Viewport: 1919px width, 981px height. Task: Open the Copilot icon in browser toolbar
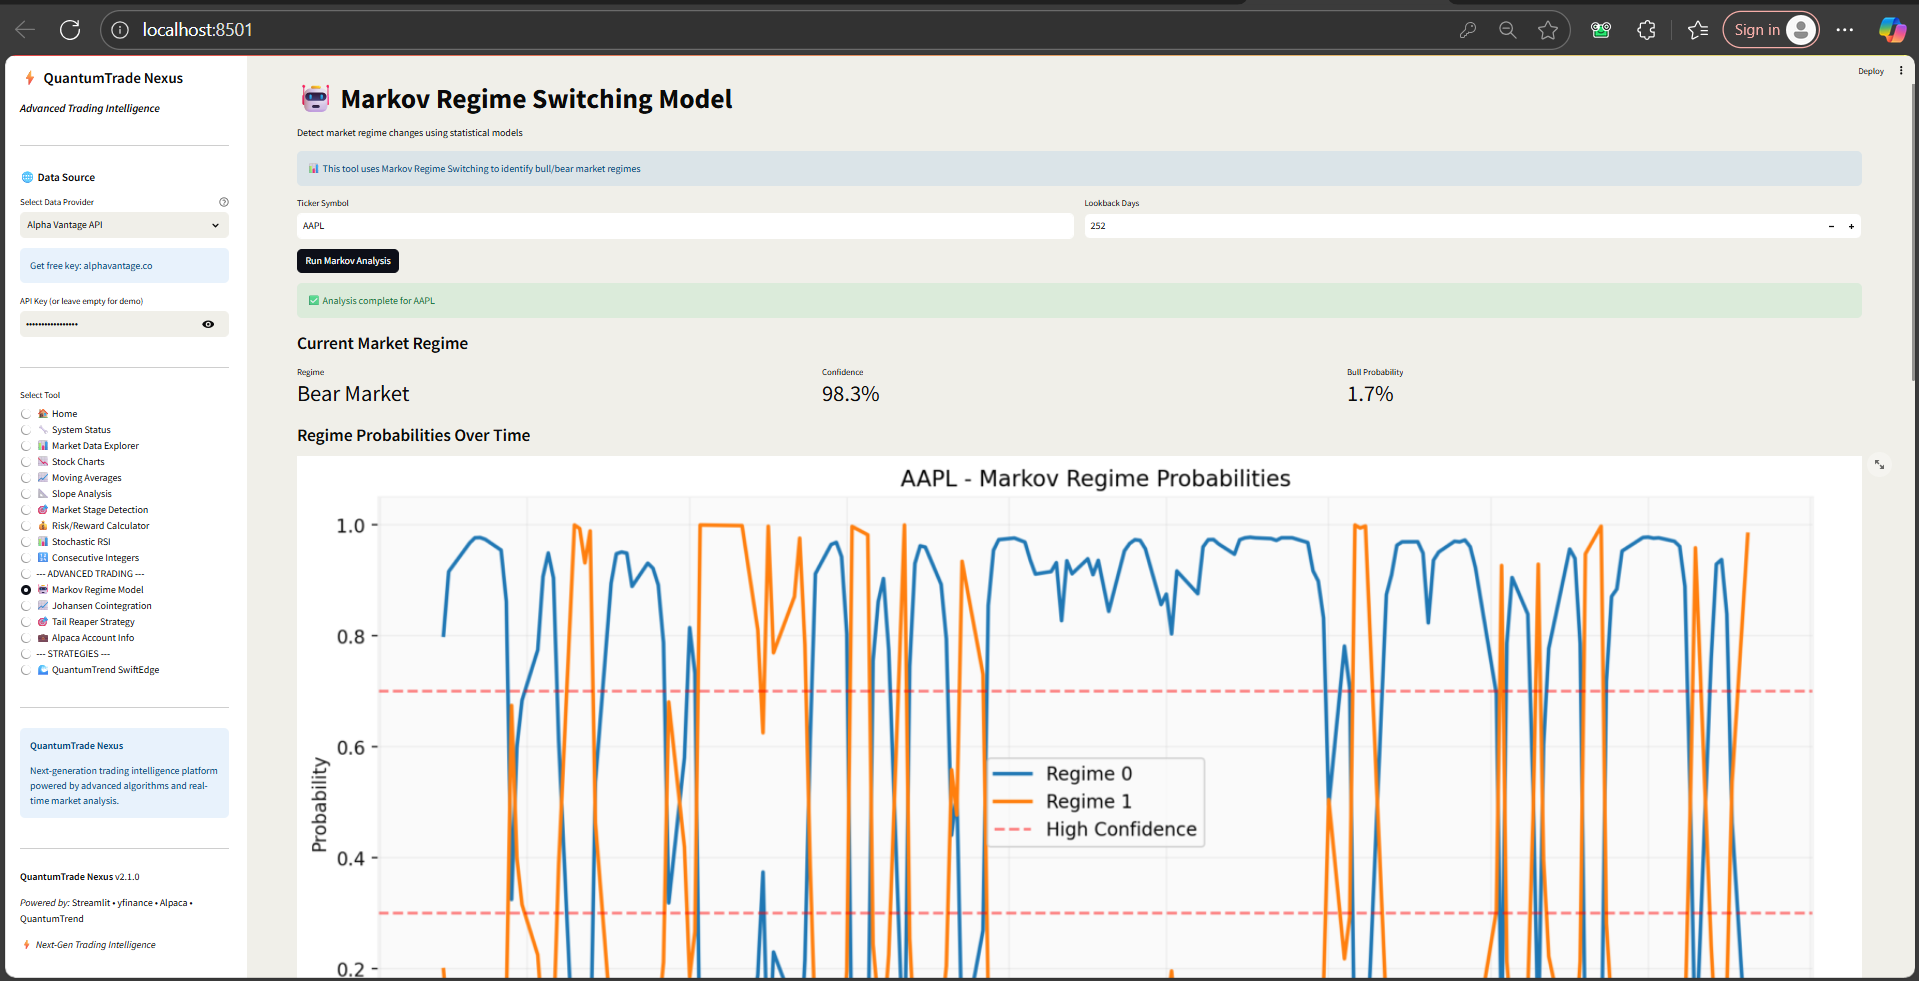[1892, 30]
